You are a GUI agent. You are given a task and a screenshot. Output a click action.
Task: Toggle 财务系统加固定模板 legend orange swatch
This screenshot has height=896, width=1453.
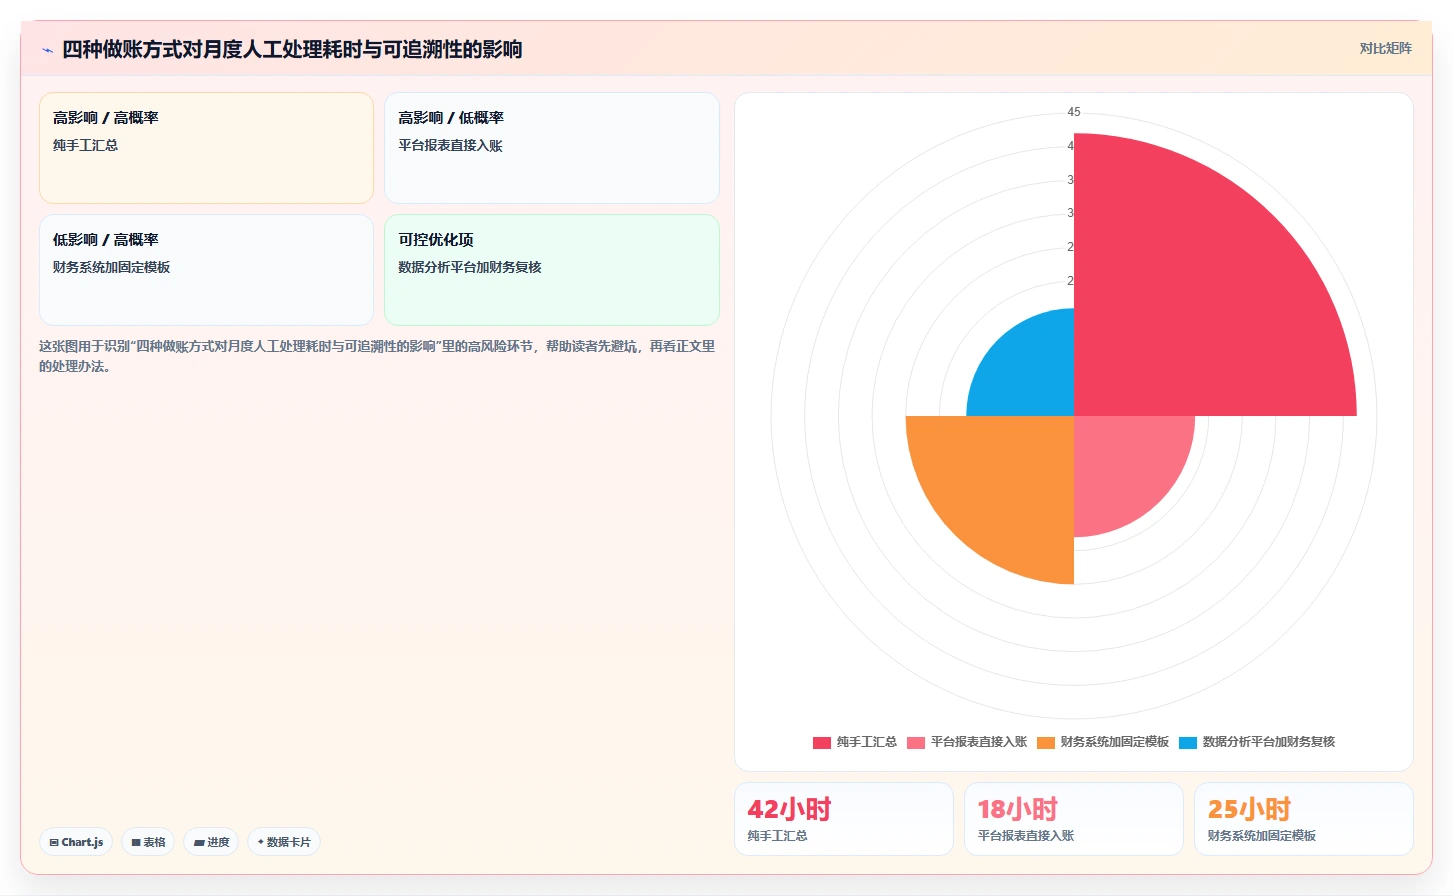pyautogui.click(x=1046, y=742)
